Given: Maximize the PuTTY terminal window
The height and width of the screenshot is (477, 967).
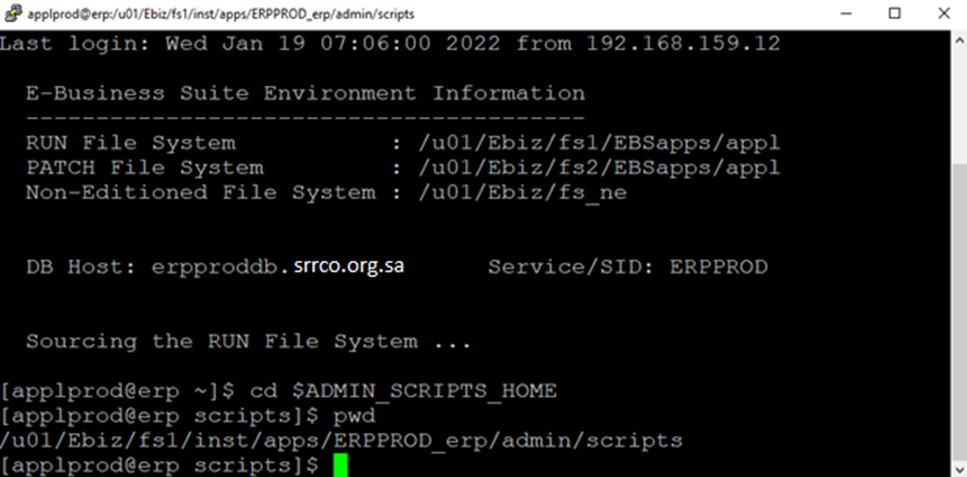Looking at the screenshot, I should 893,15.
